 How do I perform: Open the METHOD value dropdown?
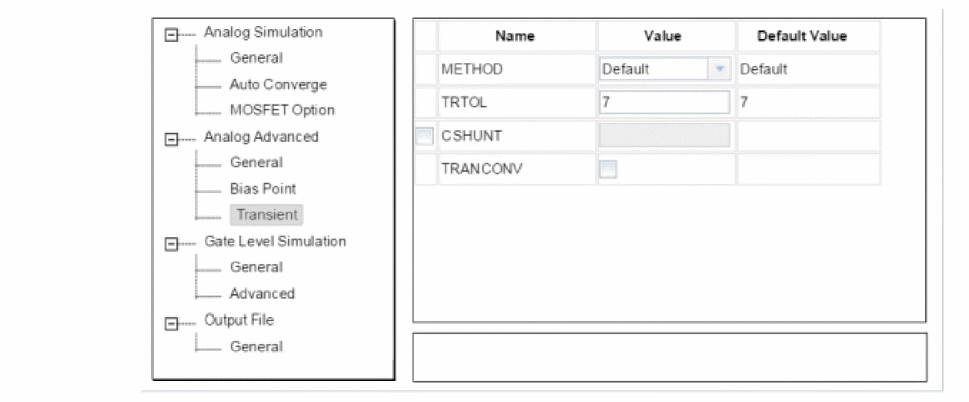click(x=718, y=69)
